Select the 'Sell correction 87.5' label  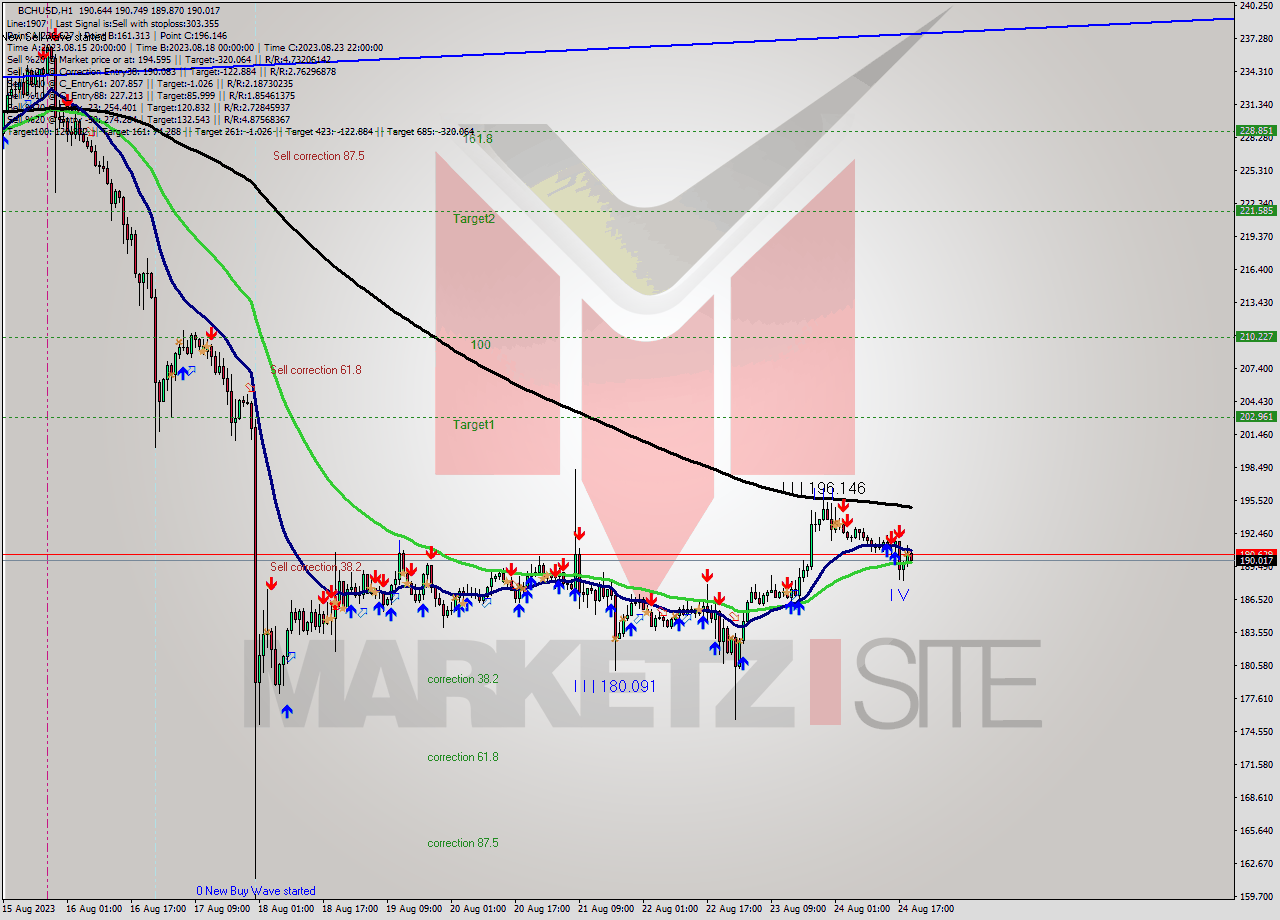(x=319, y=156)
